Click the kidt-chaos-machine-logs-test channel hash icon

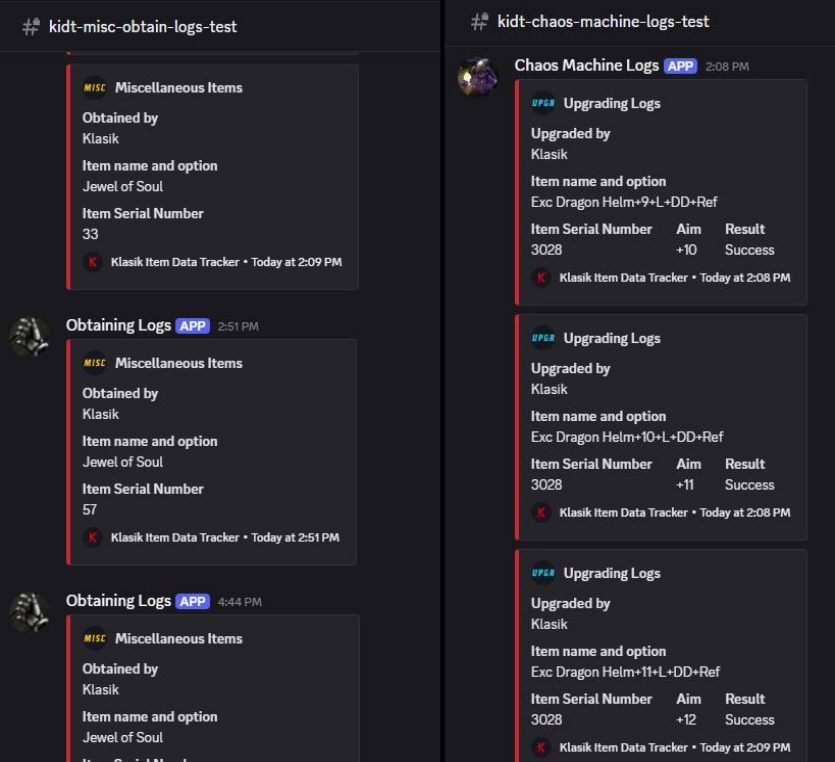click(480, 21)
